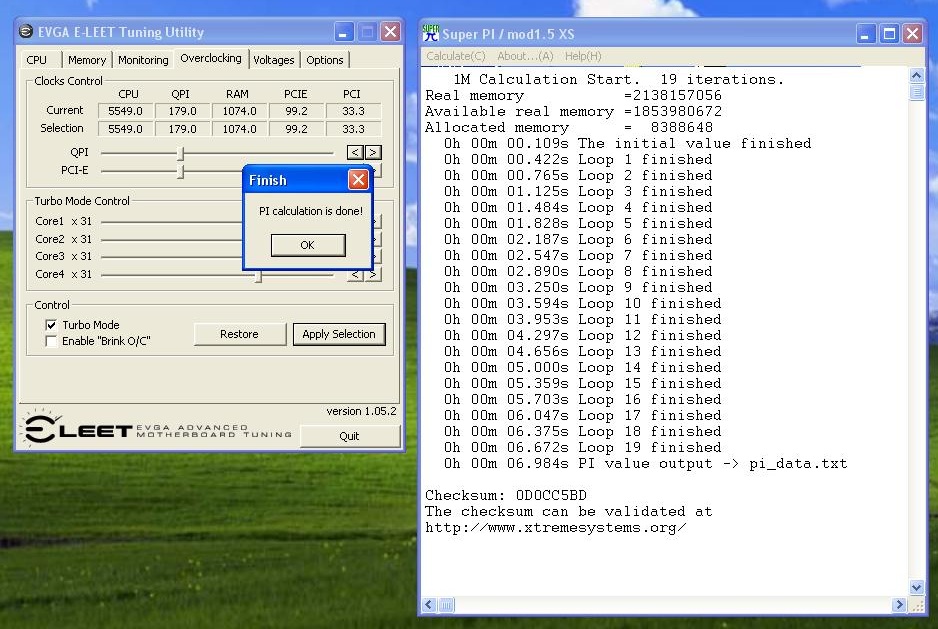This screenshot has width=938, height=629.
Task: Select the Overclocking tab
Action: point(211,58)
